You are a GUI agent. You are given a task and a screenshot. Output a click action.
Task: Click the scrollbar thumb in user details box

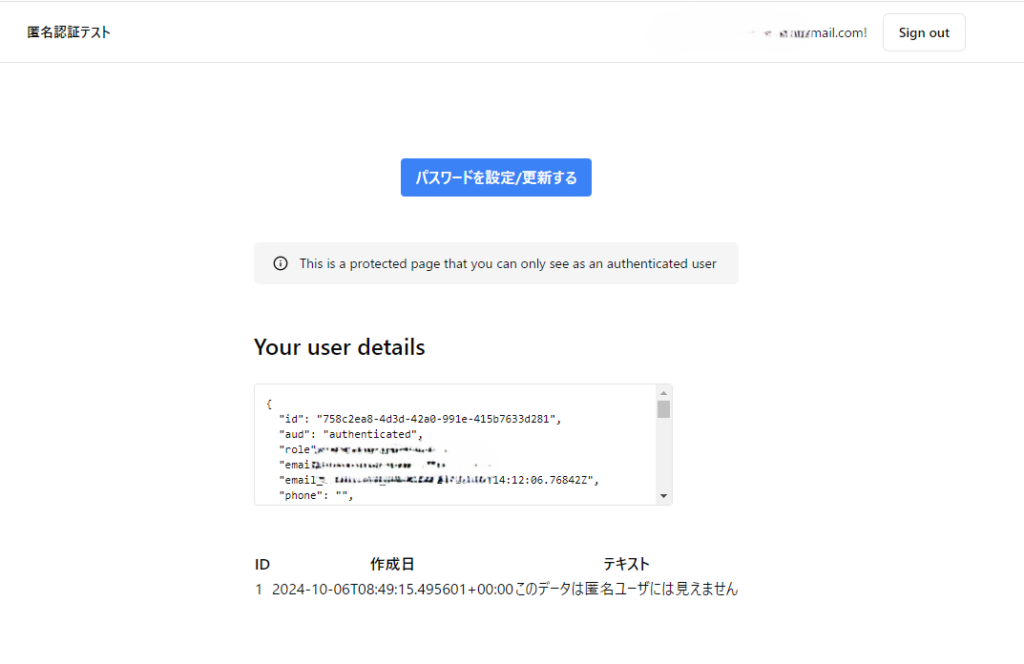pyautogui.click(x=664, y=409)
